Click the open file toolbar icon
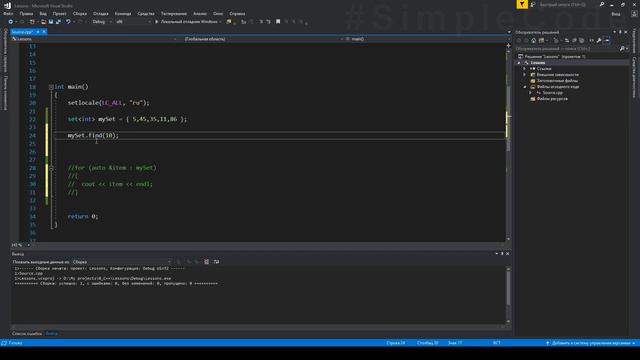Screen dimensions: 640x360 (43, 22)
